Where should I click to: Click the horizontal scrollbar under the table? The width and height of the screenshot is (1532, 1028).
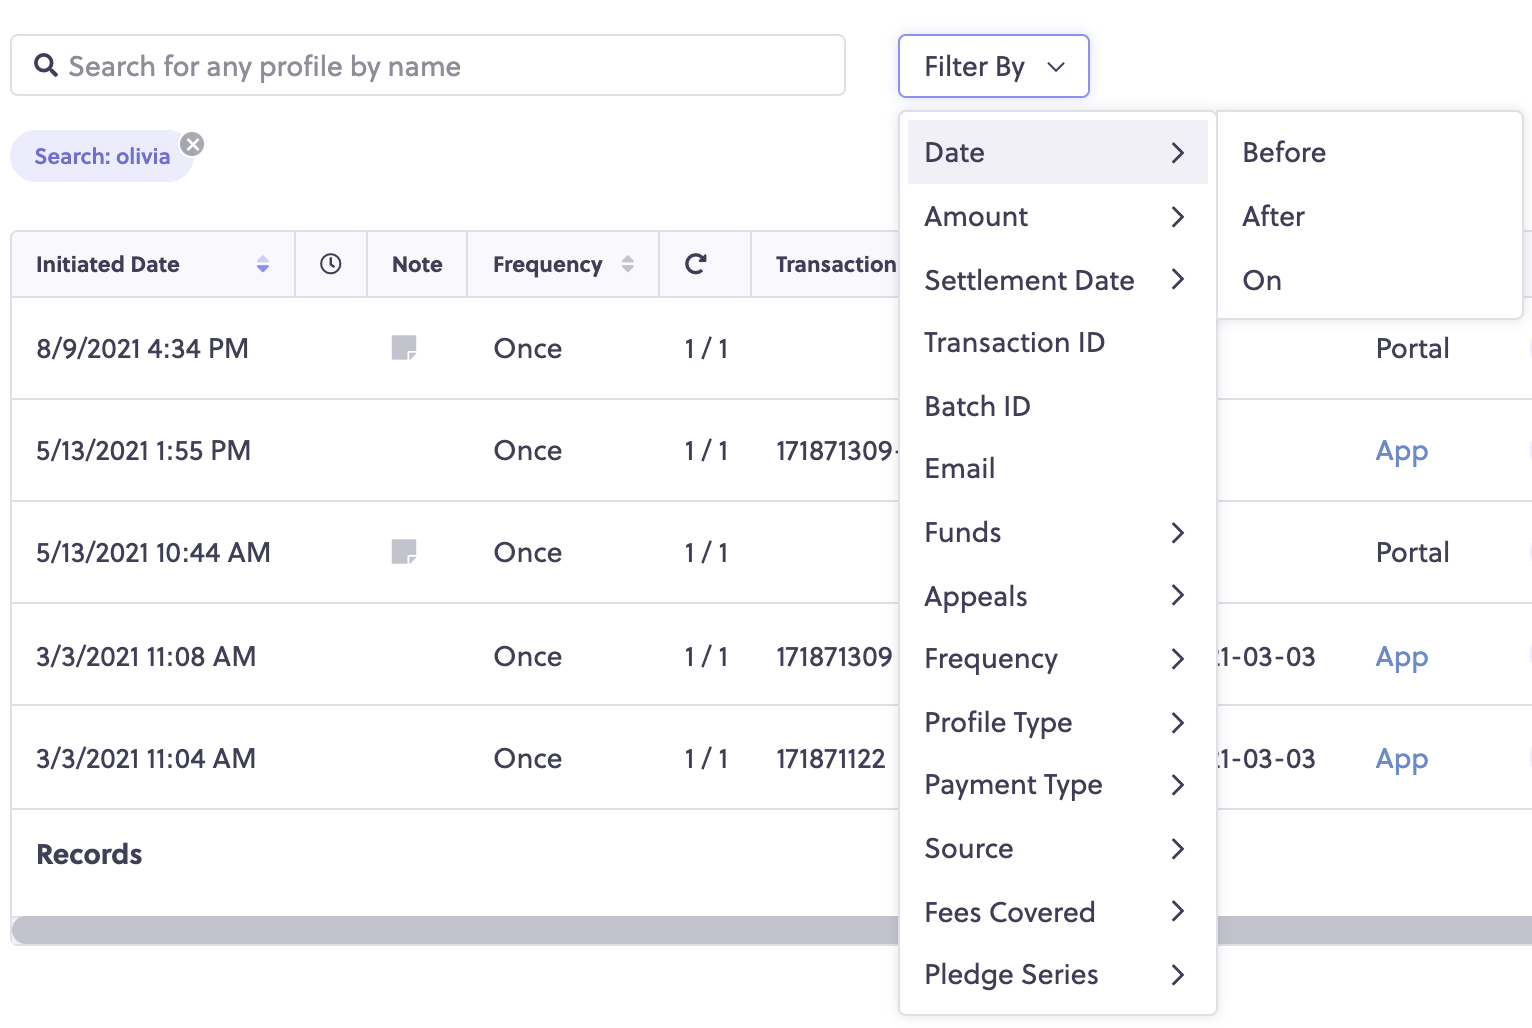pos(455,930)
